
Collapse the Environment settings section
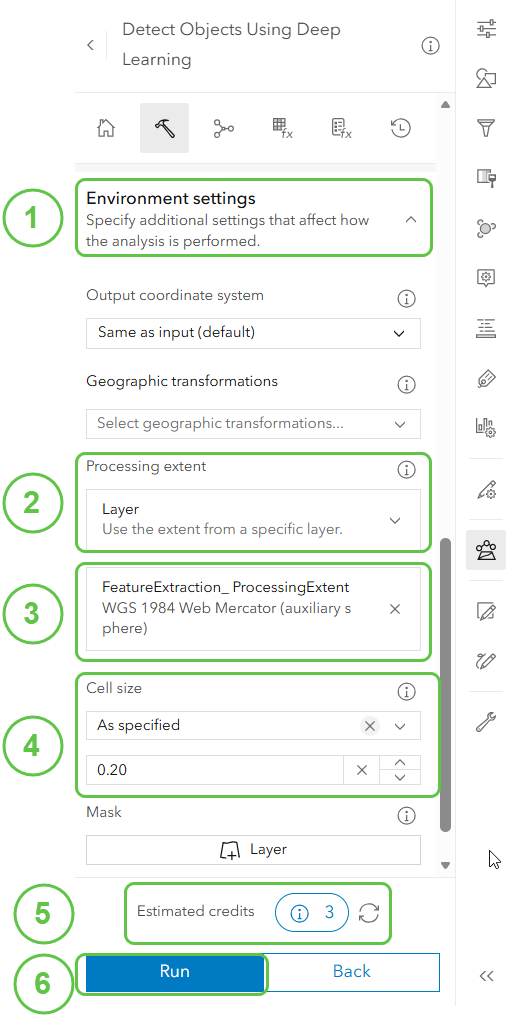(x=410, y=219)
